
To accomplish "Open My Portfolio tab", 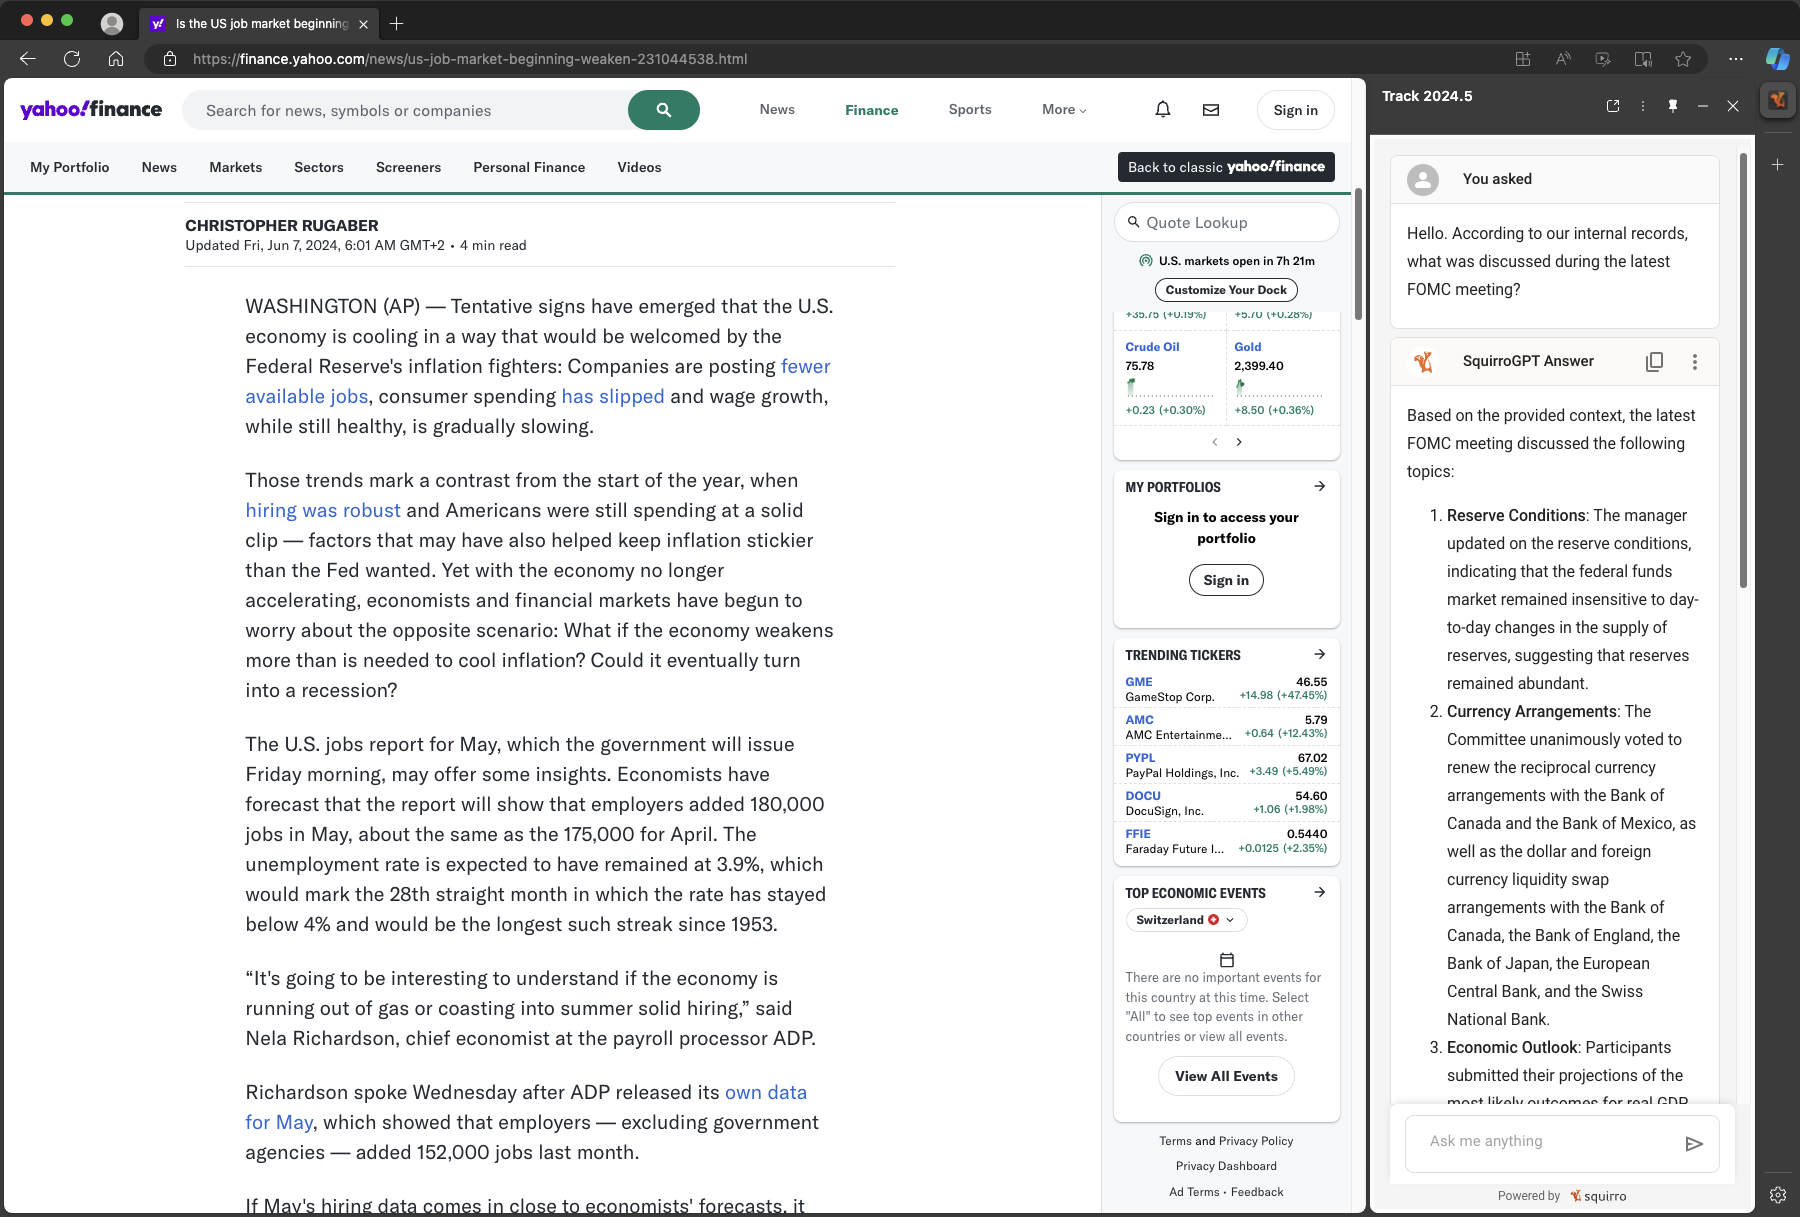I will (70, 167).
